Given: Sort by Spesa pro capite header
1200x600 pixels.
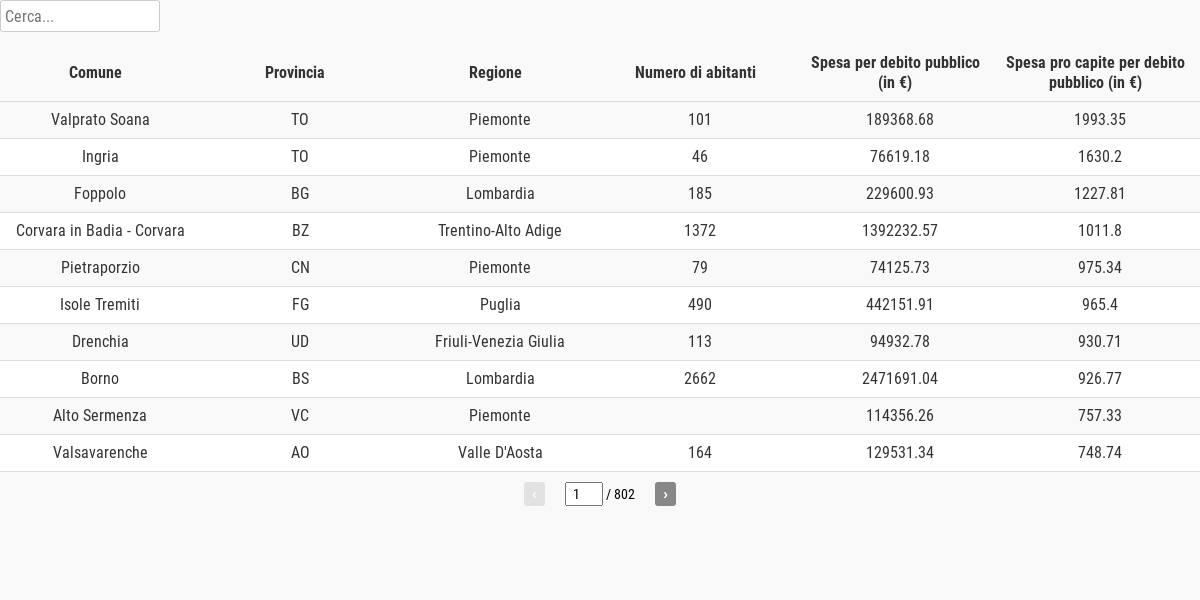Looking at the screenshot, I should click(1095, 72).
